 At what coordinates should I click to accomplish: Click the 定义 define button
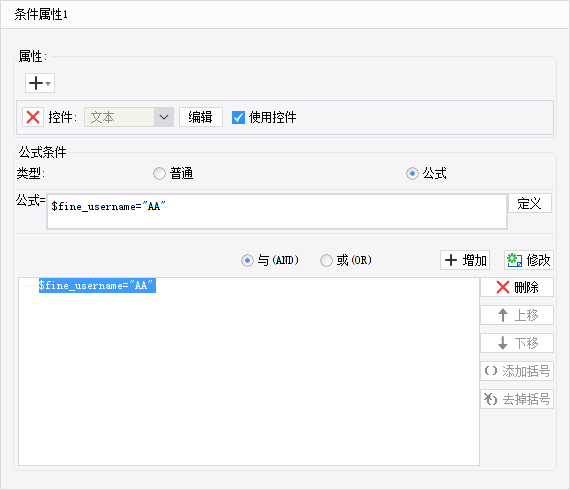click(530, 203)
